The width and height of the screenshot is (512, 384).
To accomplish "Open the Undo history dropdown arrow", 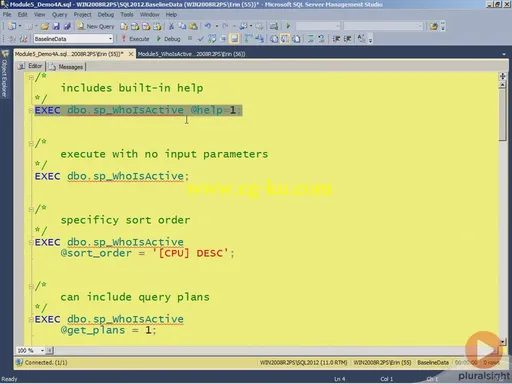I will 217,26.
